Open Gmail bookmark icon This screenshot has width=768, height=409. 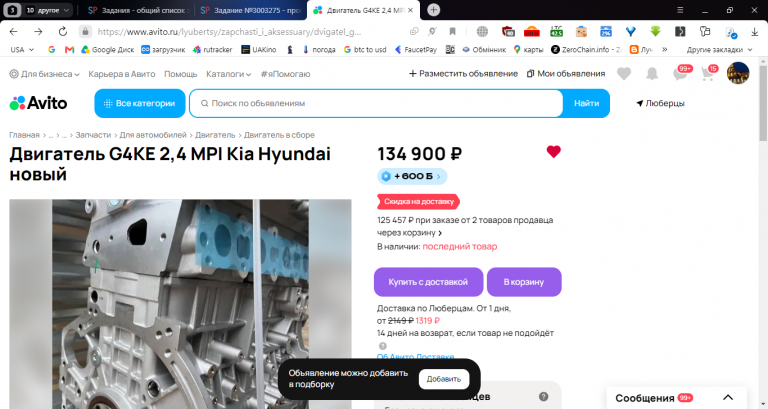tap(70, 49)
